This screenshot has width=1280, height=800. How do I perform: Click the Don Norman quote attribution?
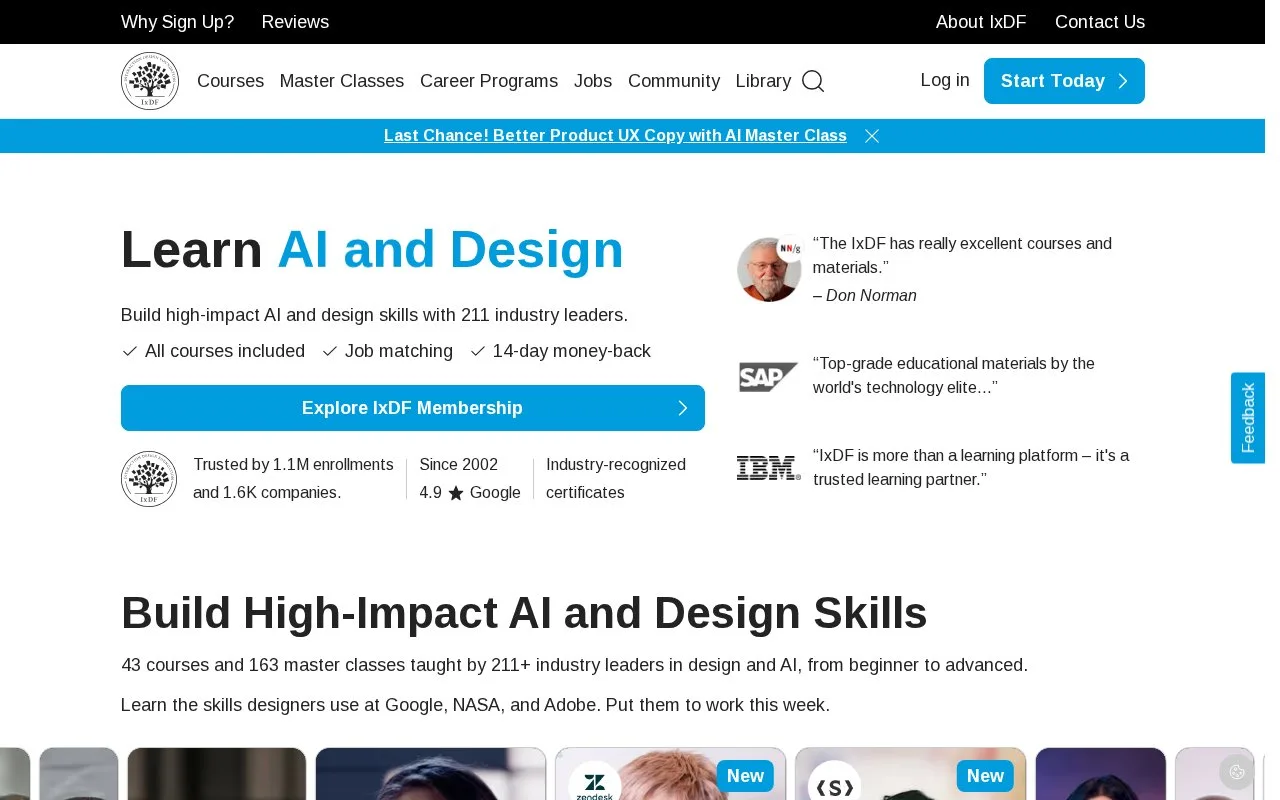[x=865, y=296]
